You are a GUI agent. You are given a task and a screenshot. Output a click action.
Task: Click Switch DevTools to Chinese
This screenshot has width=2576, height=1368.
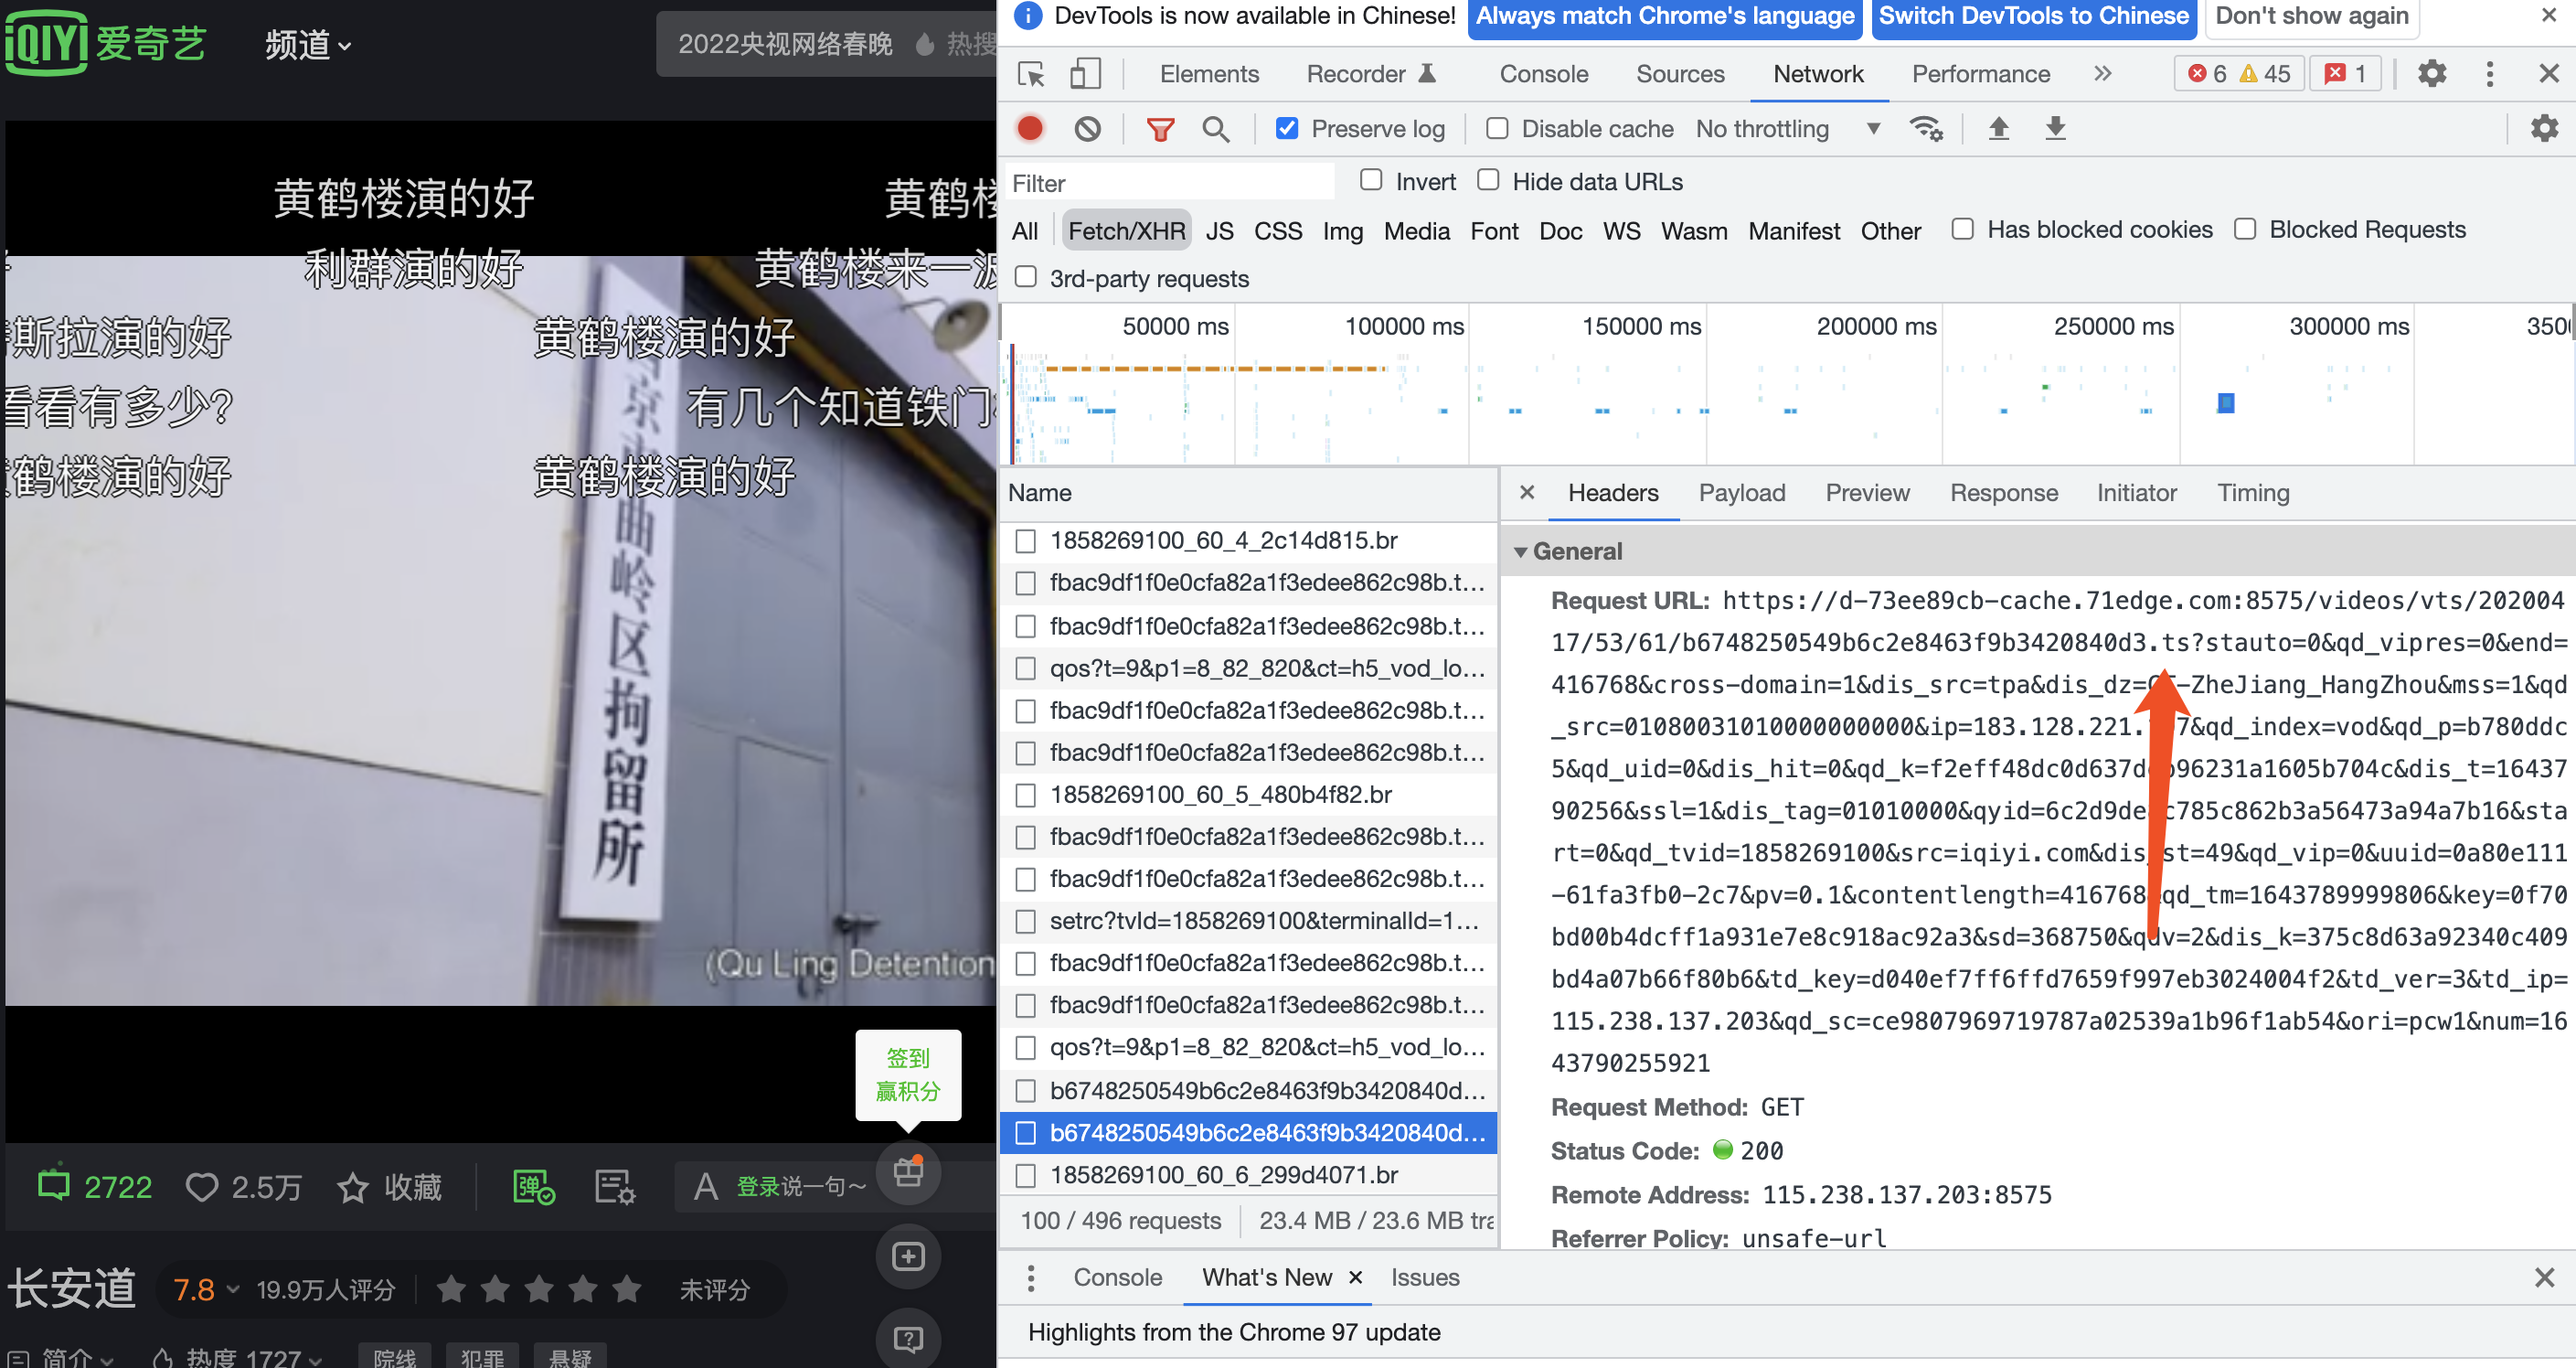pyautogui.click(x=2033, y=15)
